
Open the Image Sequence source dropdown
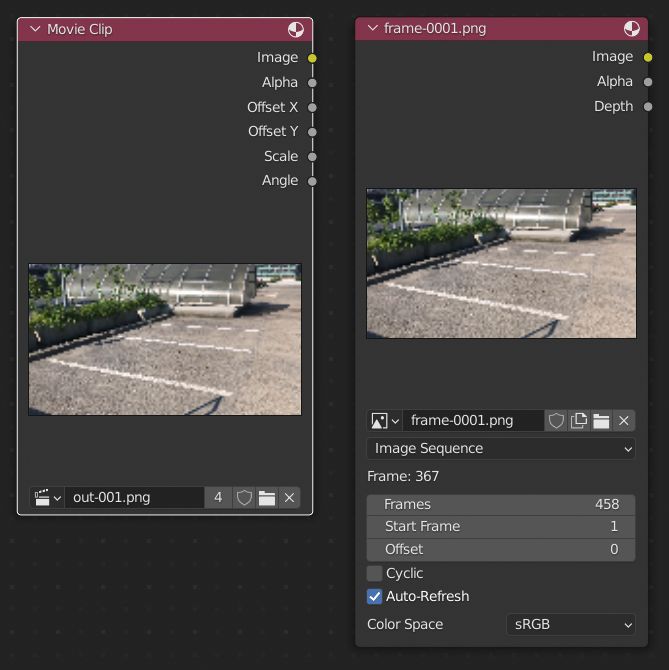coord(501,449)
